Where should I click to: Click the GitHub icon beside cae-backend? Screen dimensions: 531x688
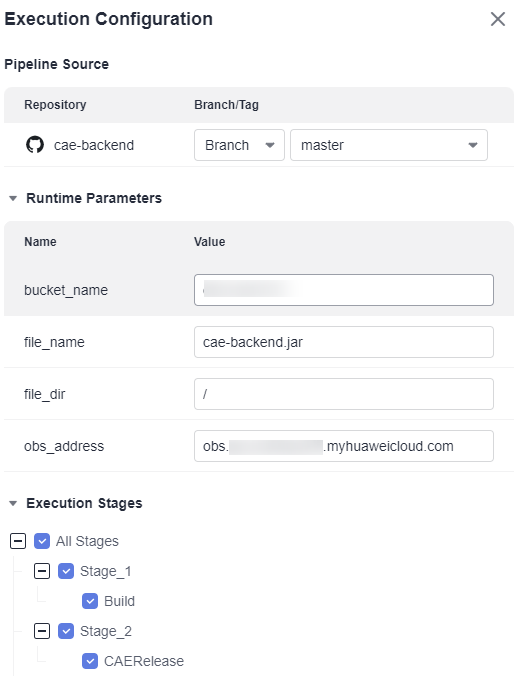[x=35, y=145]
